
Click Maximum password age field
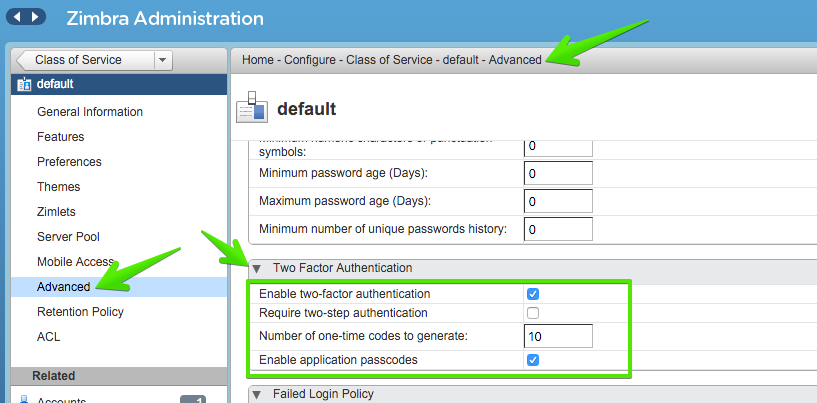pos(558,201)
